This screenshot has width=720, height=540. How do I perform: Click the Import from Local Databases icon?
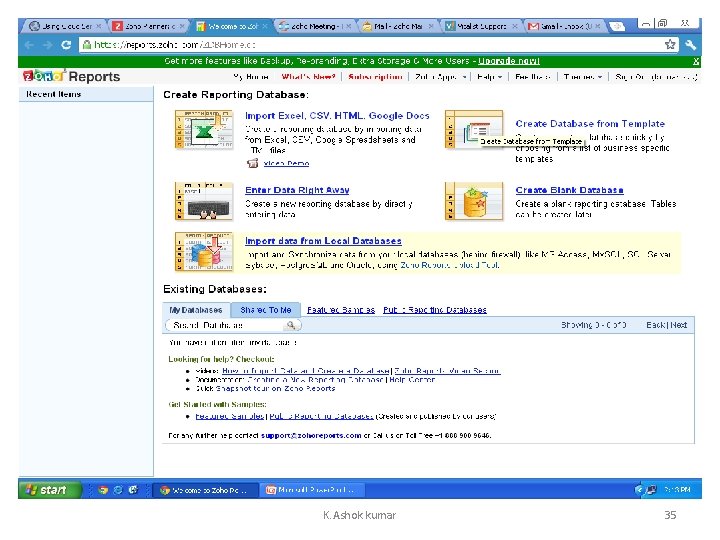coord(203,251)
